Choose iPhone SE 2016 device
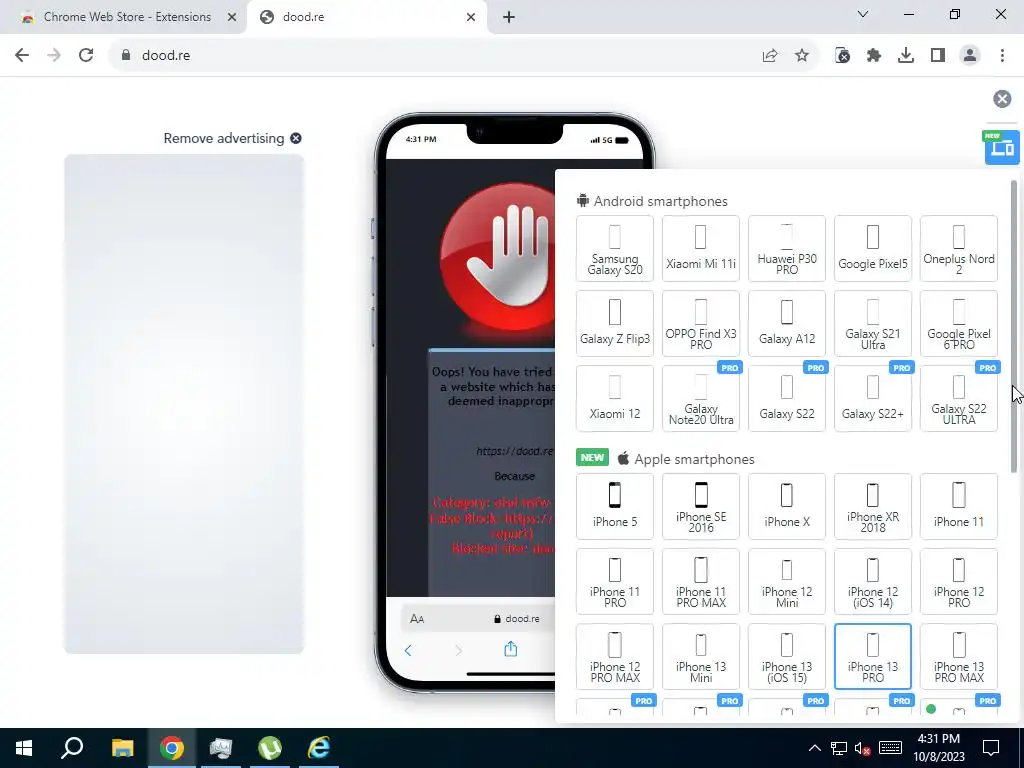1024x768 pixels. click(x=701, y=507)
